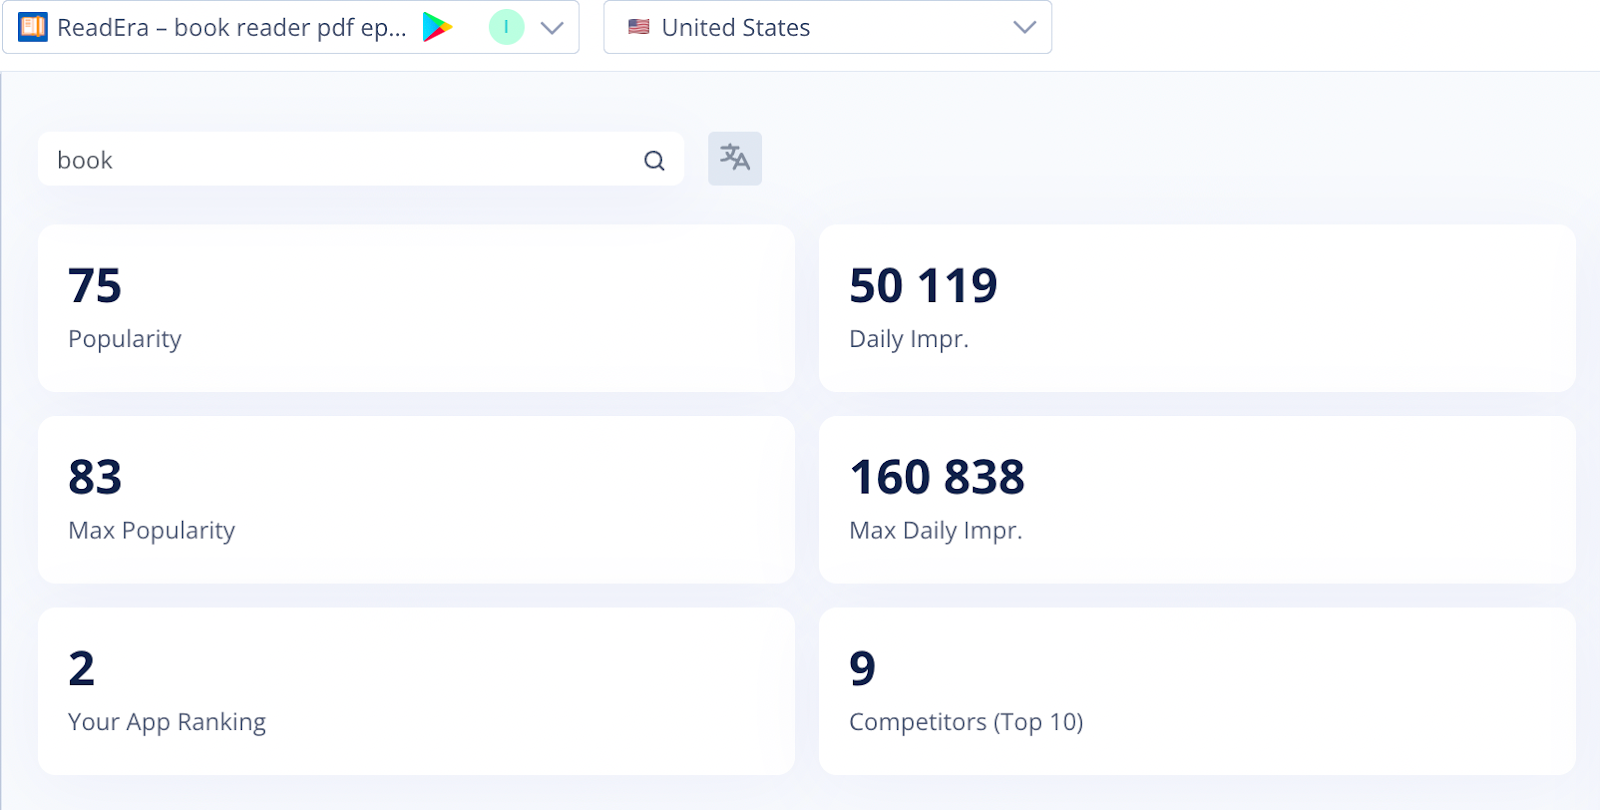Open the country dropdown arrow

[1024, 28]
